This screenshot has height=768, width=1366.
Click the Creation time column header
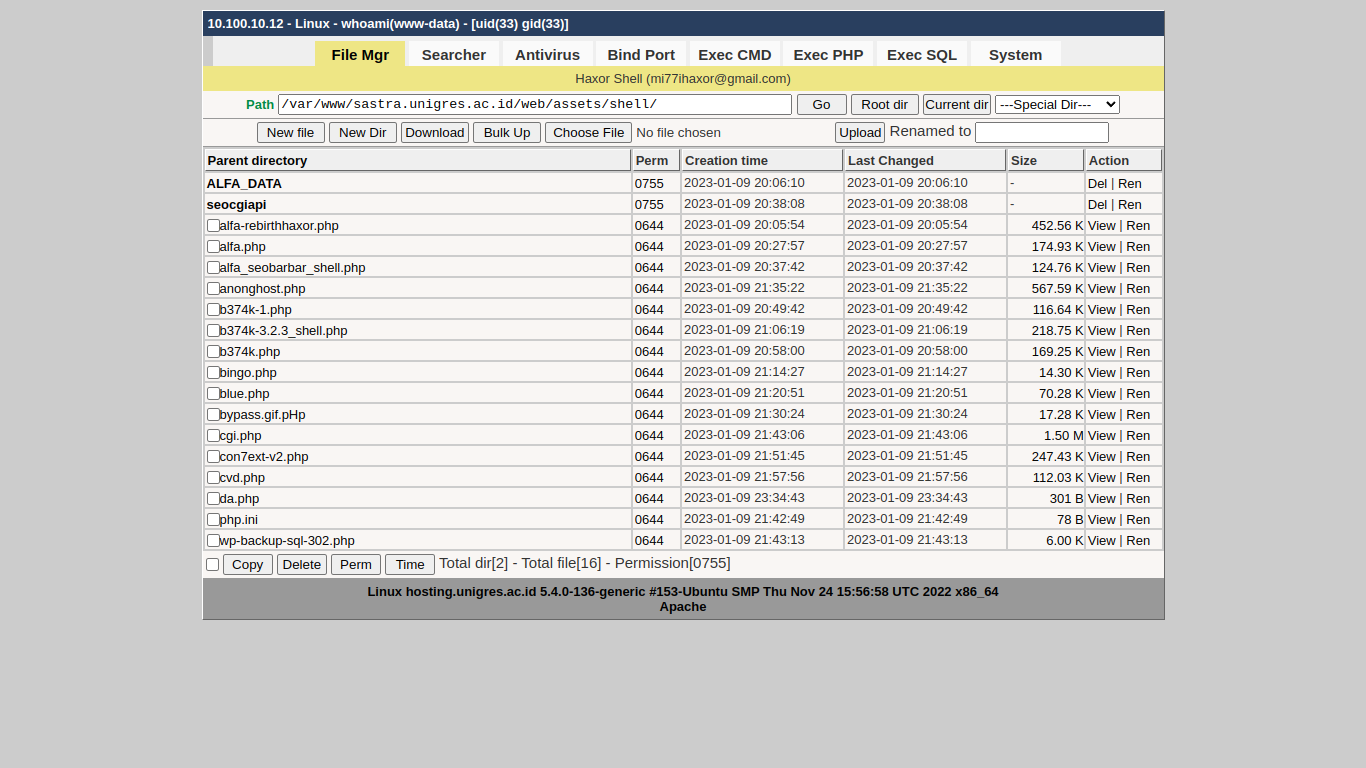coord(762,160)
